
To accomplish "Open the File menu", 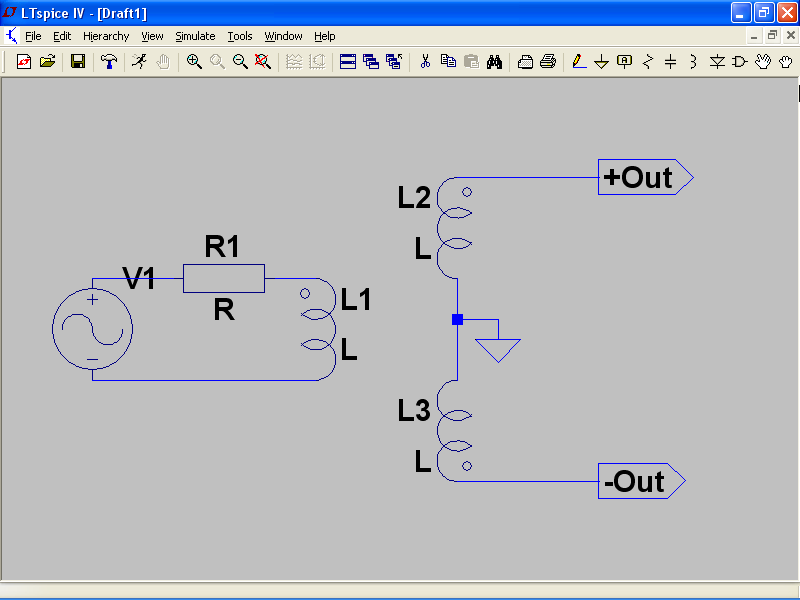I will [33, 36].
